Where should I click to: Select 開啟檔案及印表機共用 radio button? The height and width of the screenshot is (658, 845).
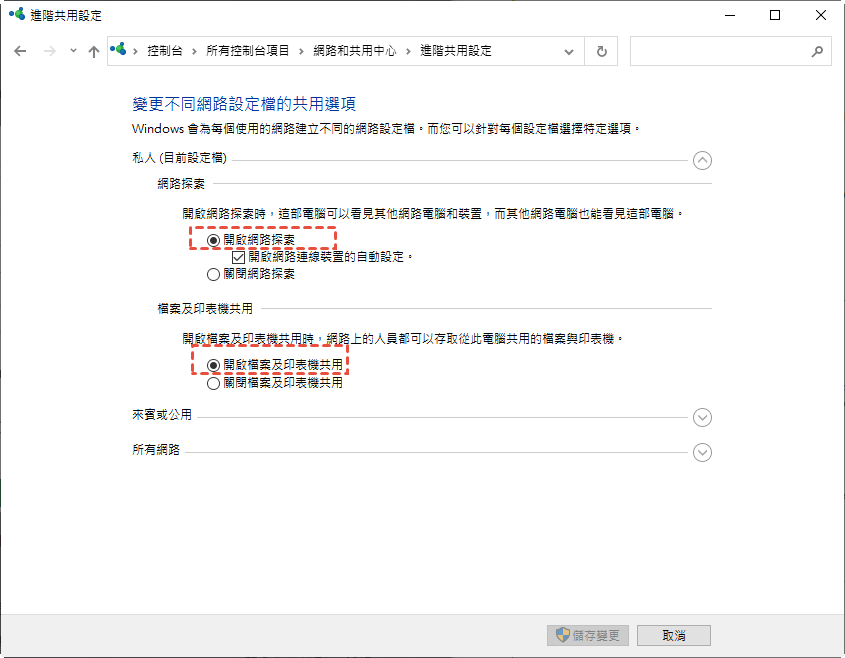pyautogui.click(x=213, y=366)
